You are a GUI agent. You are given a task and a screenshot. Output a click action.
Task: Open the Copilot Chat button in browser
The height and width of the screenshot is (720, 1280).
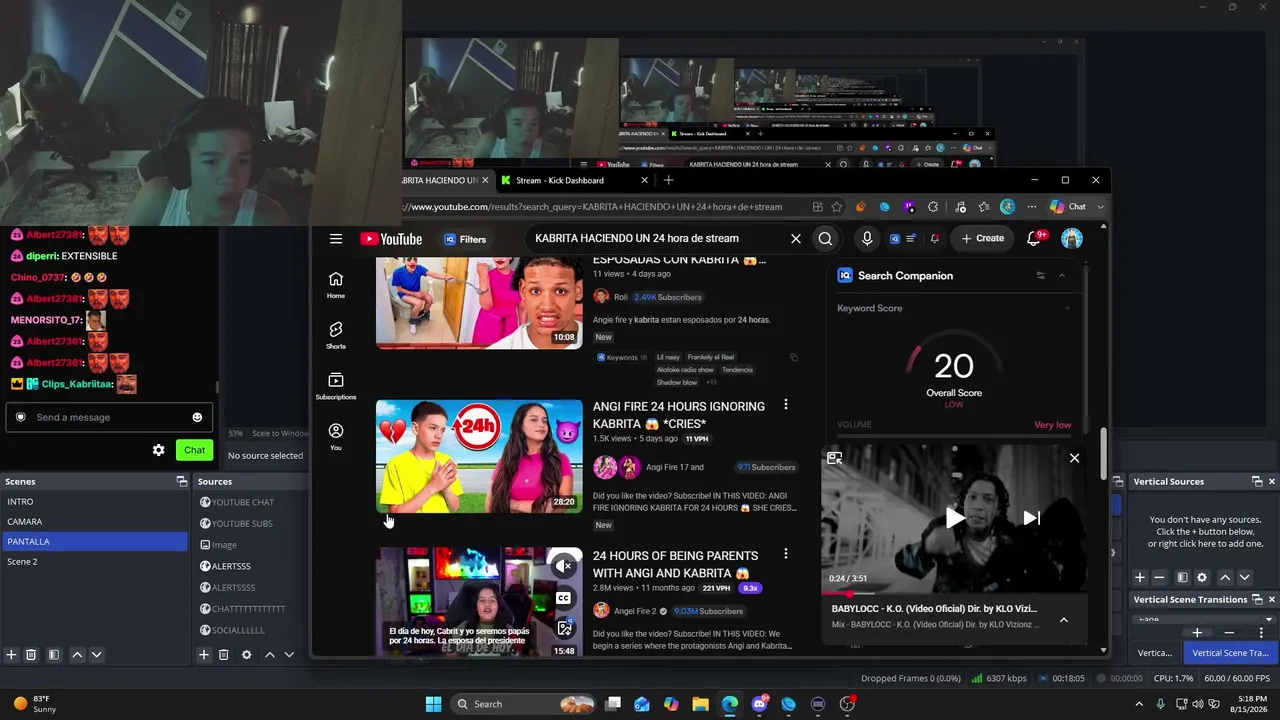(x=1068, y=207)
